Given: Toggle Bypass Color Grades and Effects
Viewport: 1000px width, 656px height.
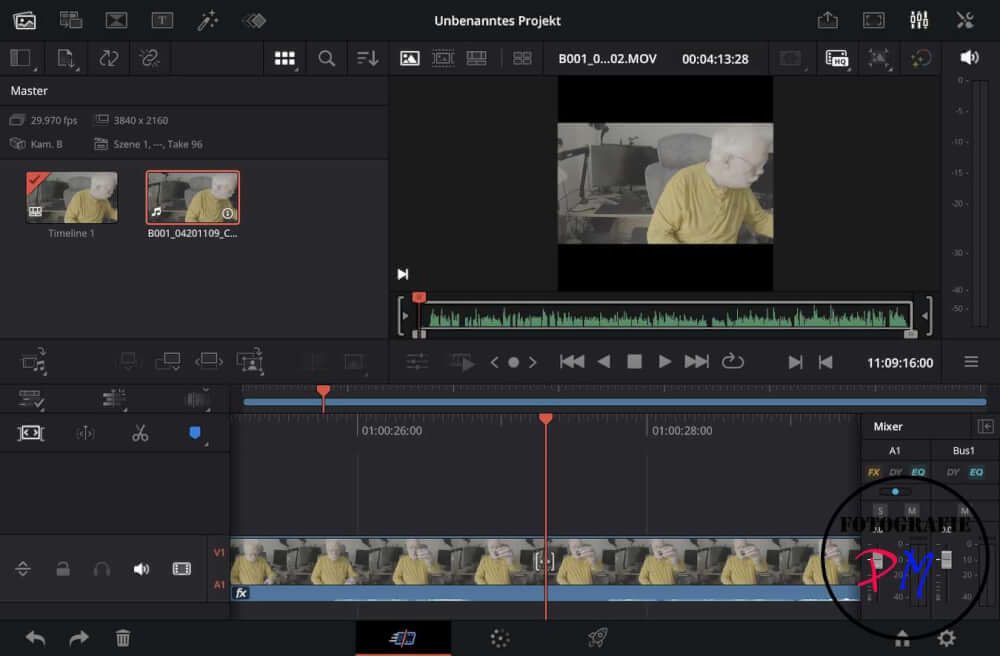Looking at the screenshot, I should coord(920,59).
